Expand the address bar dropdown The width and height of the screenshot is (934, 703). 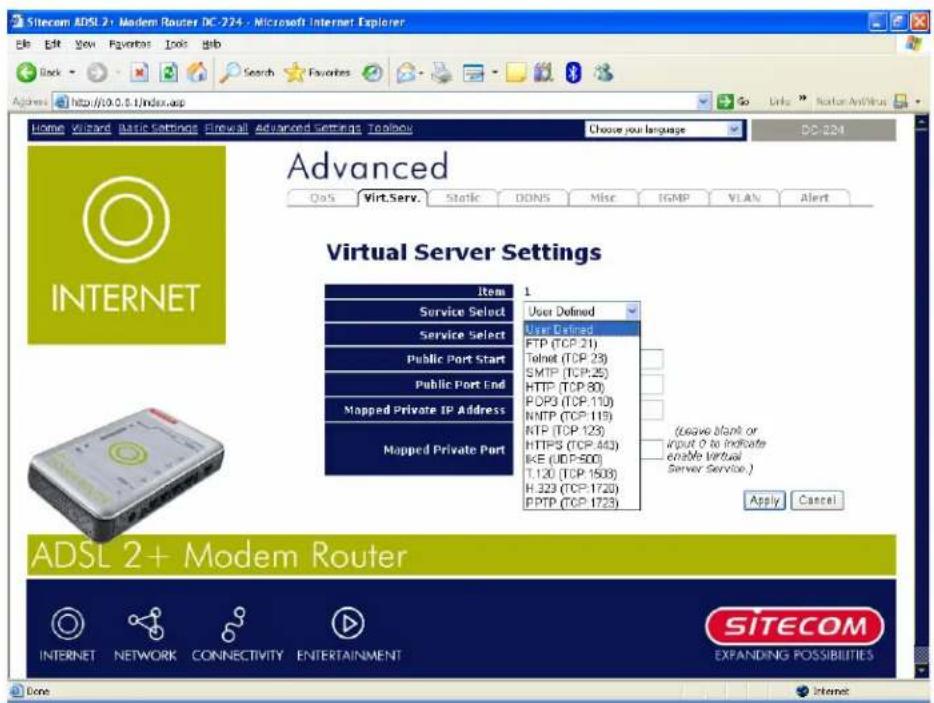(704, 101)
